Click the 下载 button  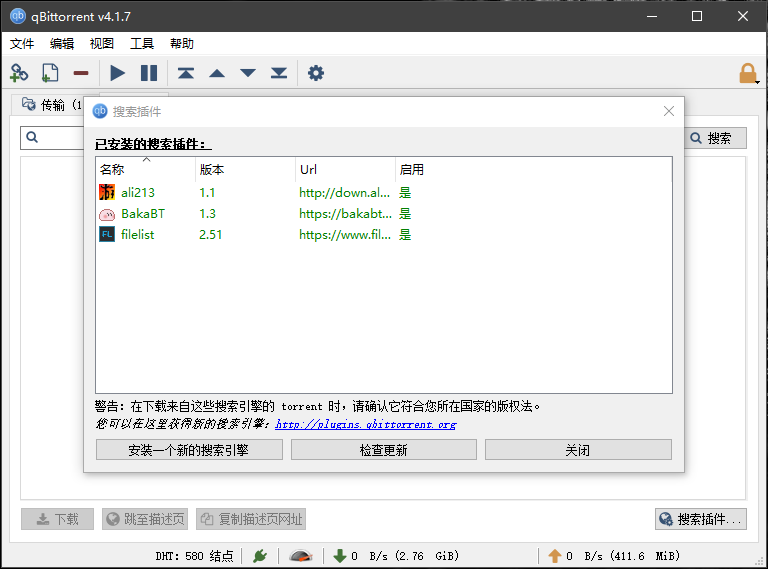click(x=57, y=519)
